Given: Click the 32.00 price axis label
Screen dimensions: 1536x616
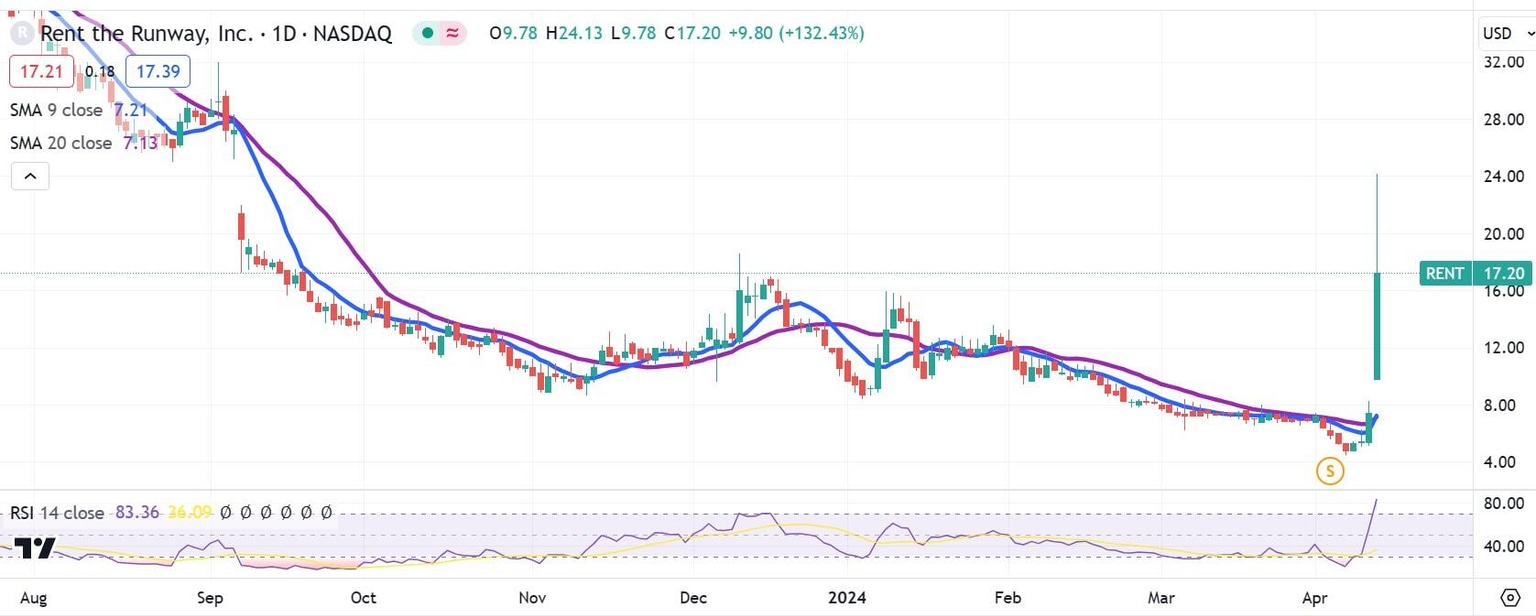Looking at the screenshot, I should (1504, 62).
